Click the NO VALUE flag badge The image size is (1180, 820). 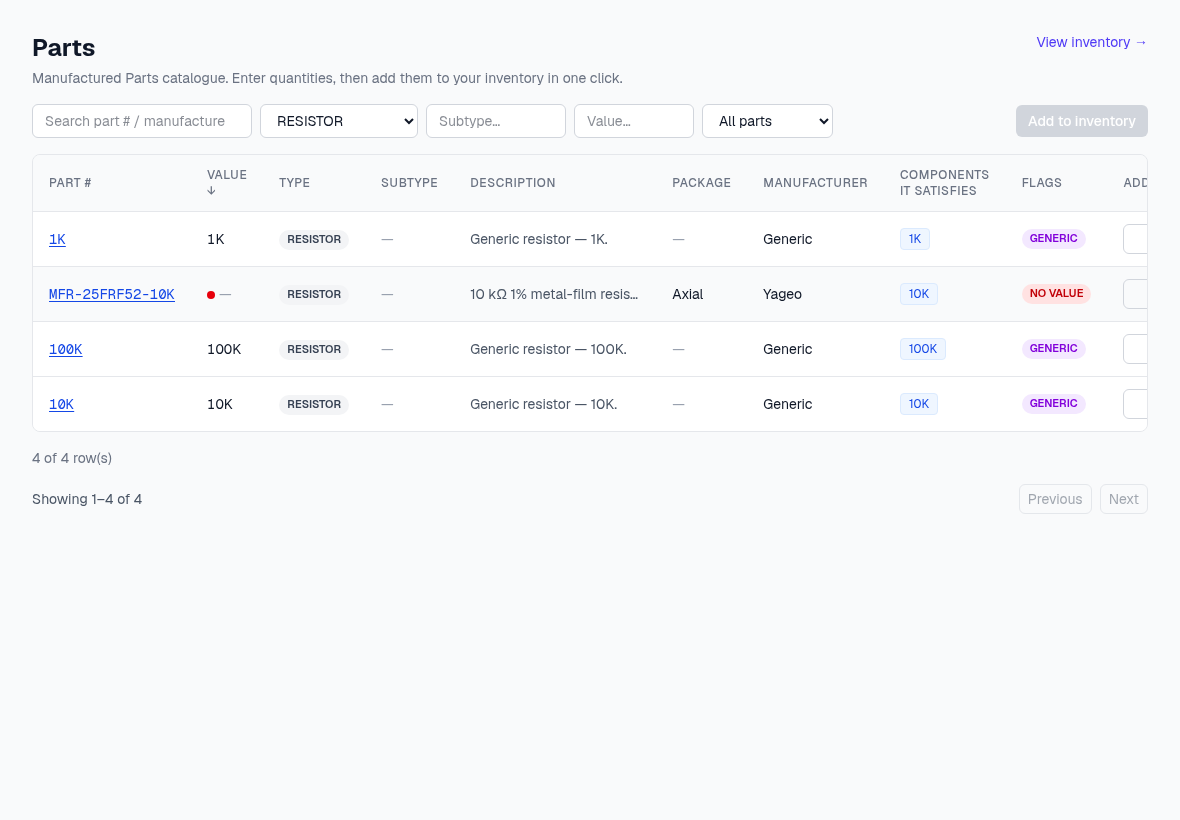[x=1056, y=293]
